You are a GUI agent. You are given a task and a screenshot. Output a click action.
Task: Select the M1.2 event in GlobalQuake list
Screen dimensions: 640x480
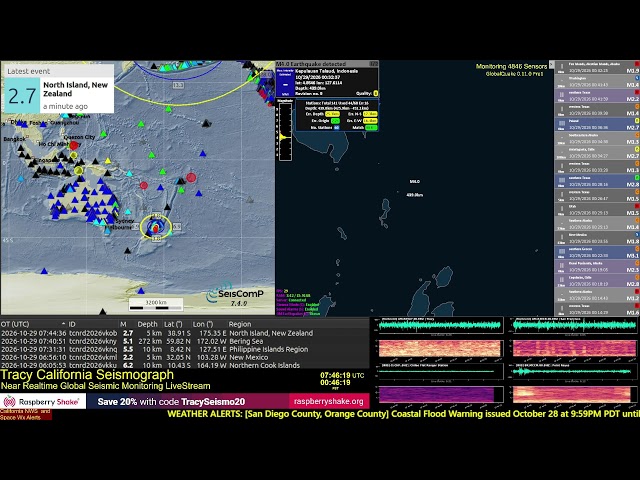[597, 296]
